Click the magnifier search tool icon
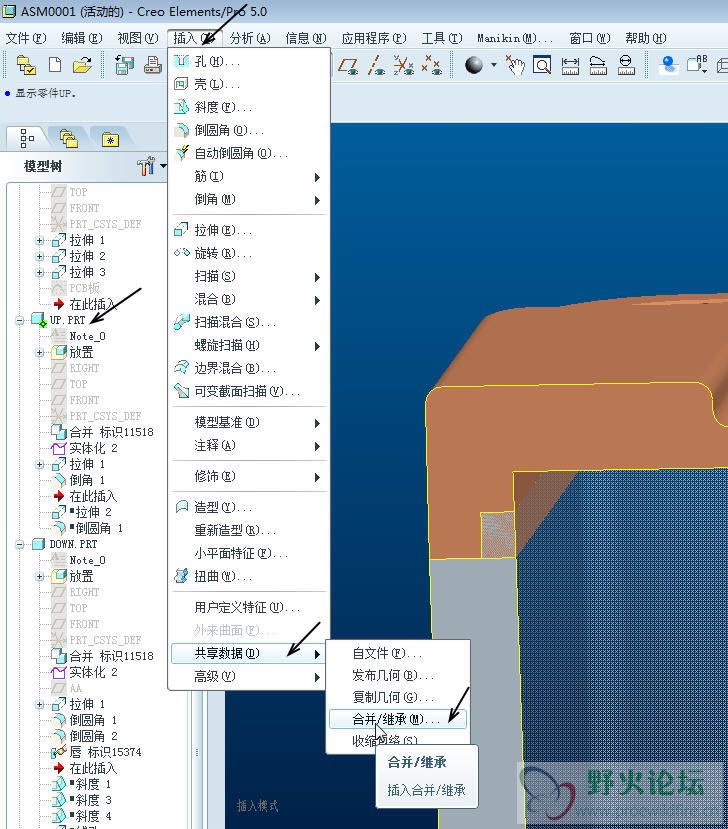Screen dimensions: 728x829 tap(542, 65)
